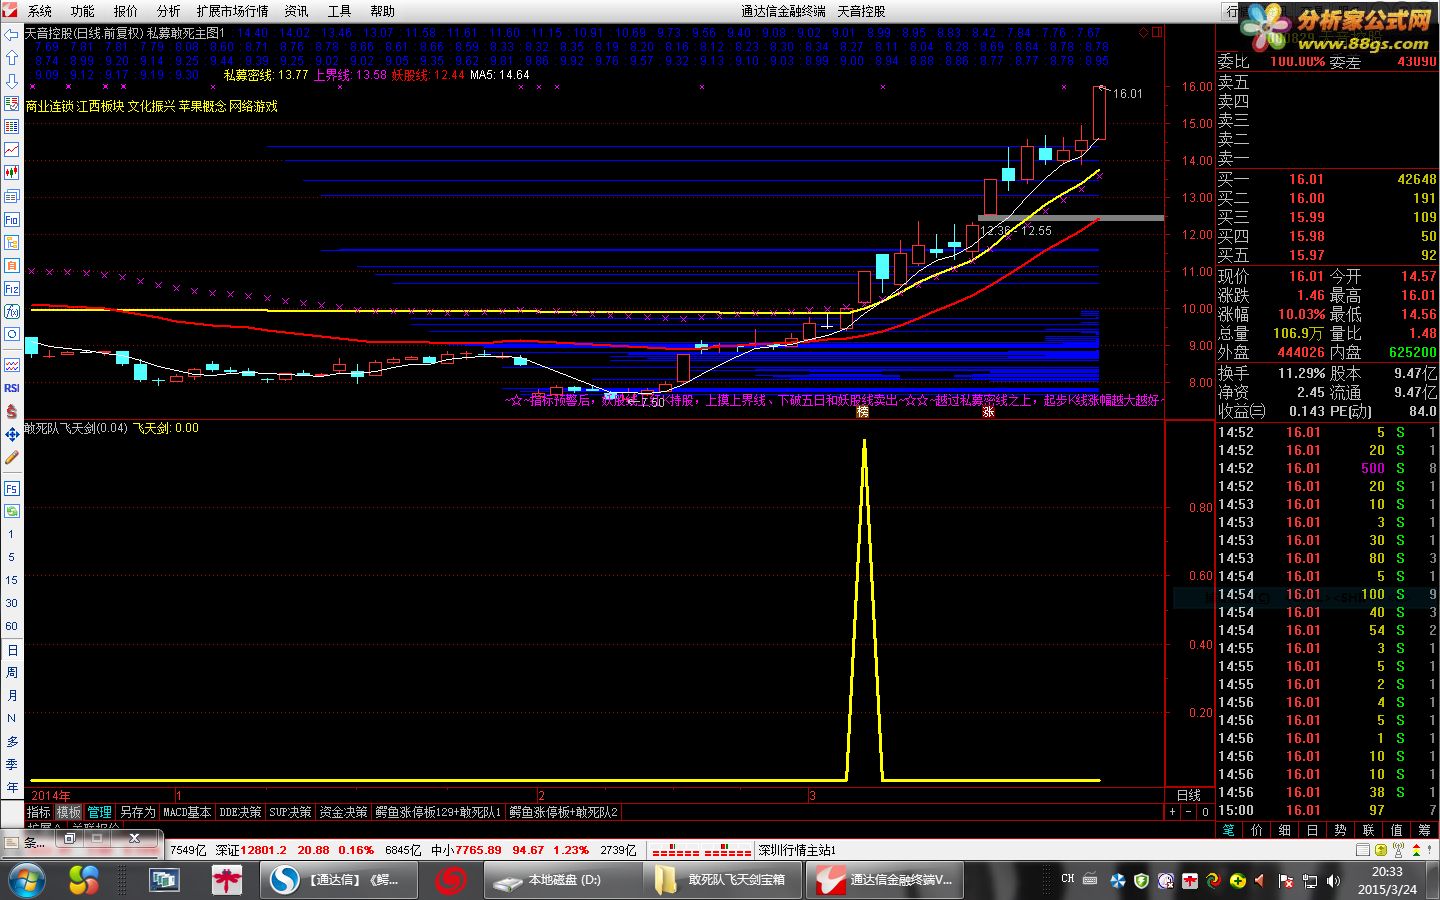
Task: Click the blue move-arrows sidebar icon
Action: (12, 434)
